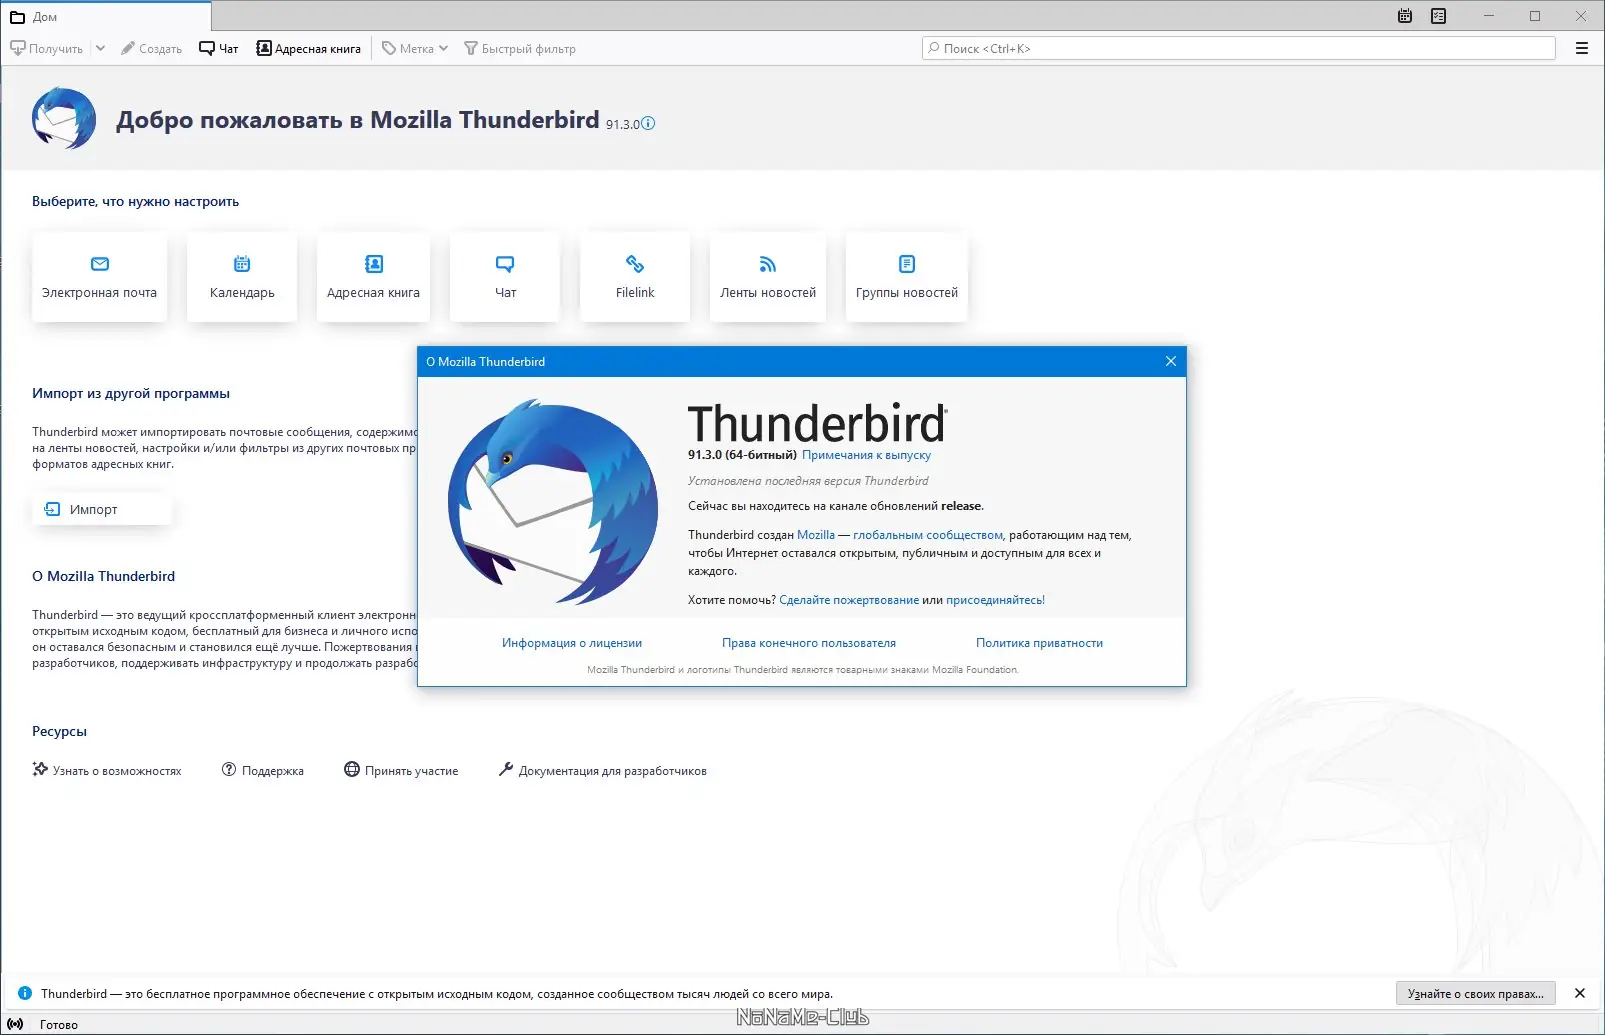Viewport: 1605px width, 1035px height.
Task: Open the Чат toolbar button
Action: (x=218, y=48)
